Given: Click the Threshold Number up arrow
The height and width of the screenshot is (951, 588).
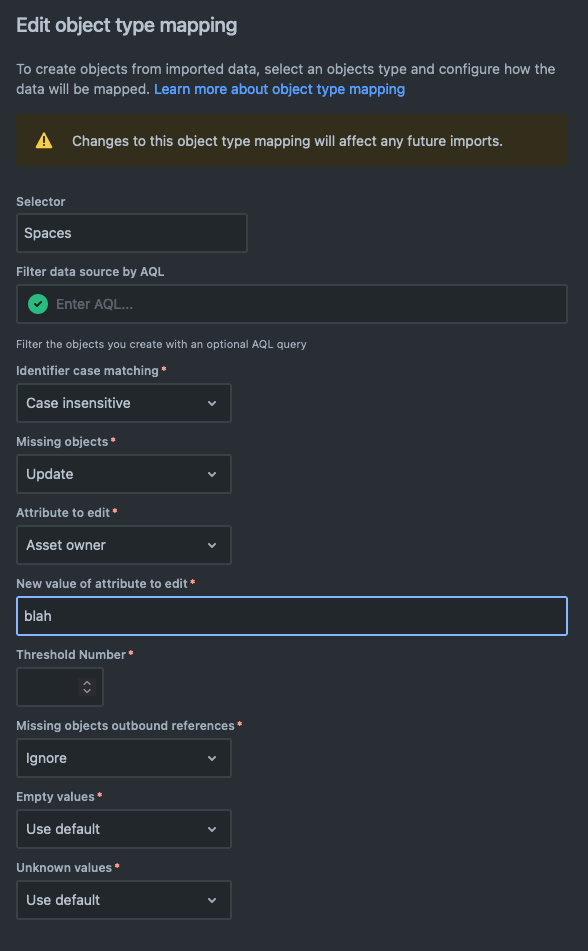Looking at the screenshot, I should (88, 681).
